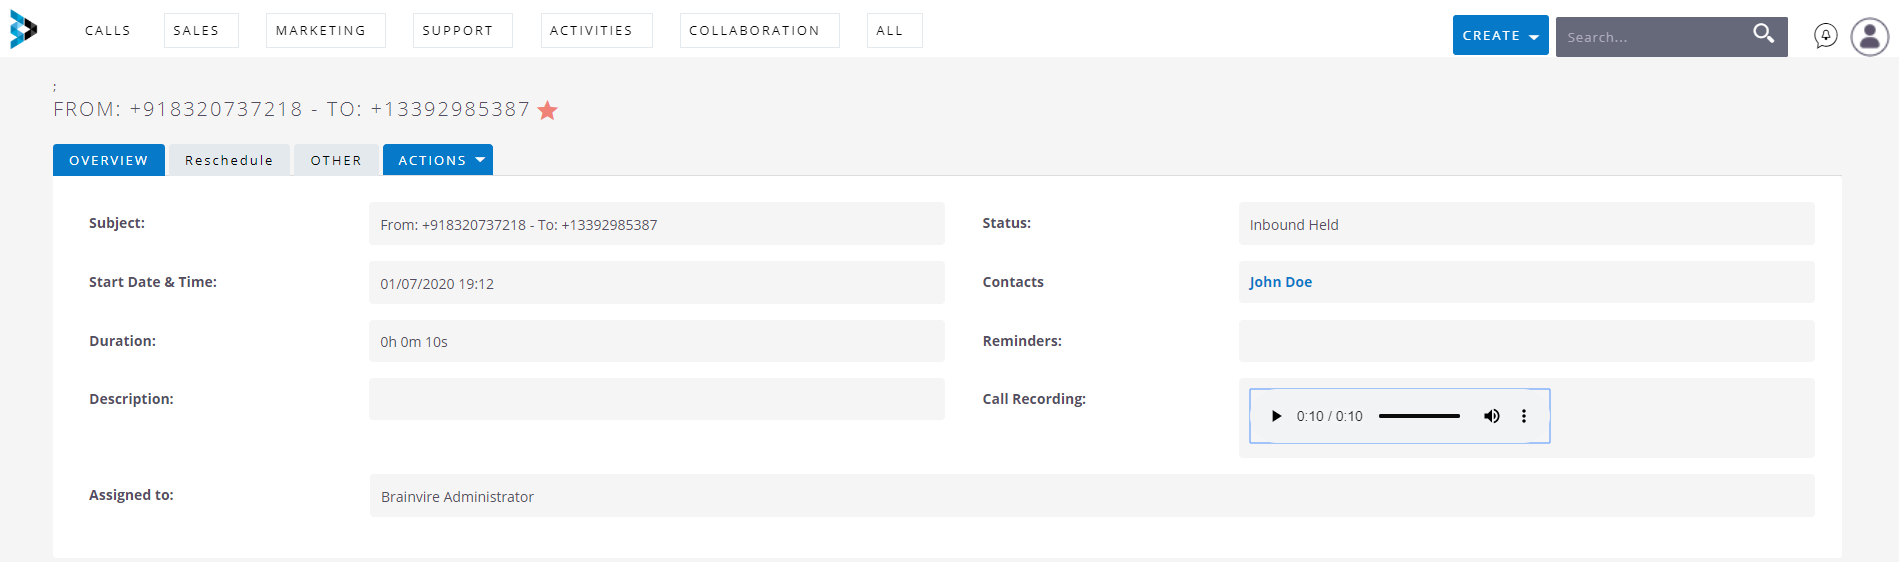Open the ACTIVITIES menu
The height and width of the screenshot is (562, 1899).
596,31
